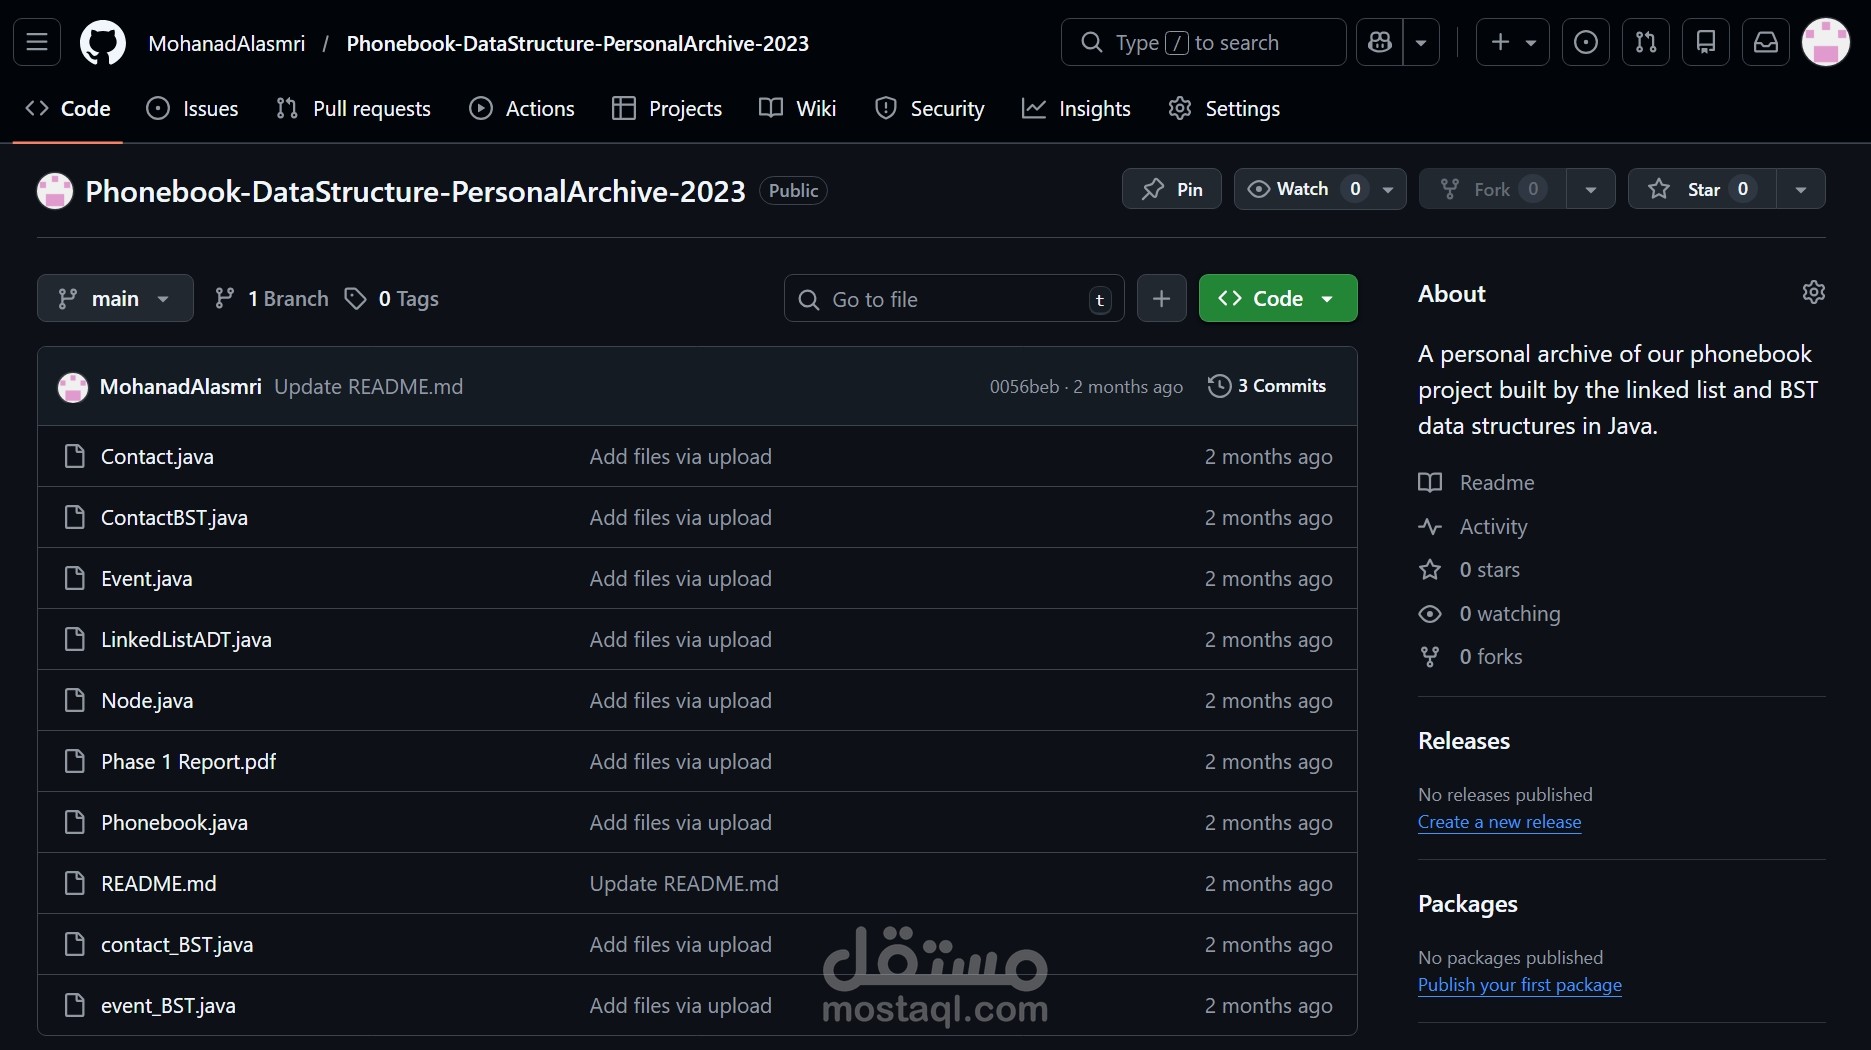View the 0 watching link

[1489, 613]
